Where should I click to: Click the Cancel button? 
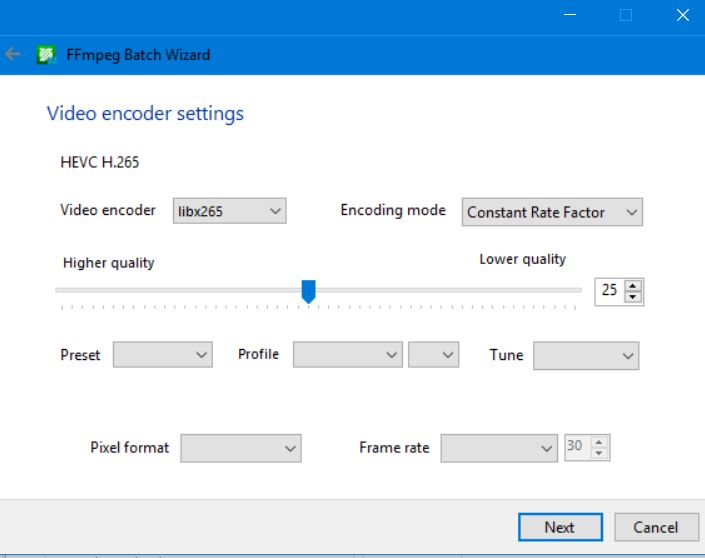click(x=655, y=527)
